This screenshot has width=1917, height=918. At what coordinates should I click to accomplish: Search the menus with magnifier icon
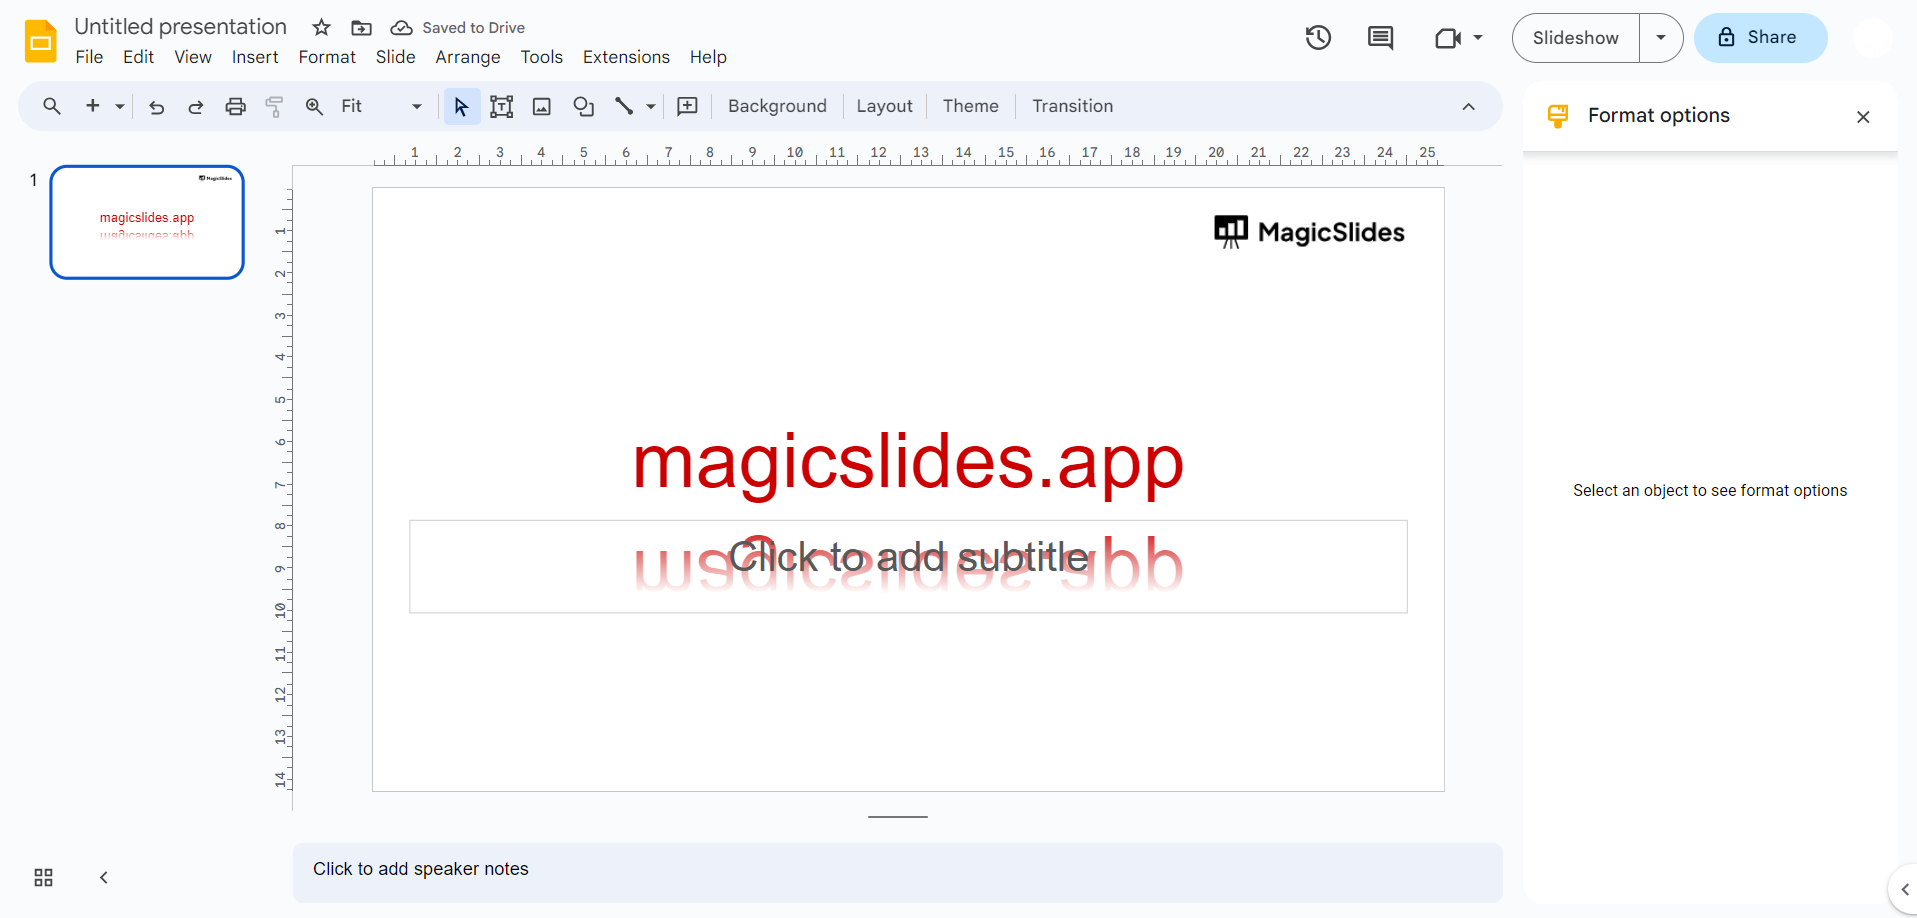click(x=52, y=106)
